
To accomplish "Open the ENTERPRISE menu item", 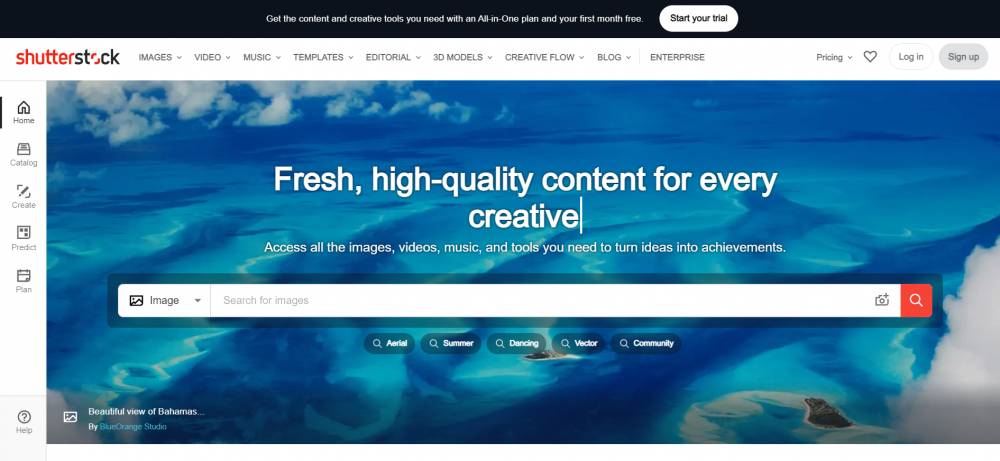I will (677, 57).
